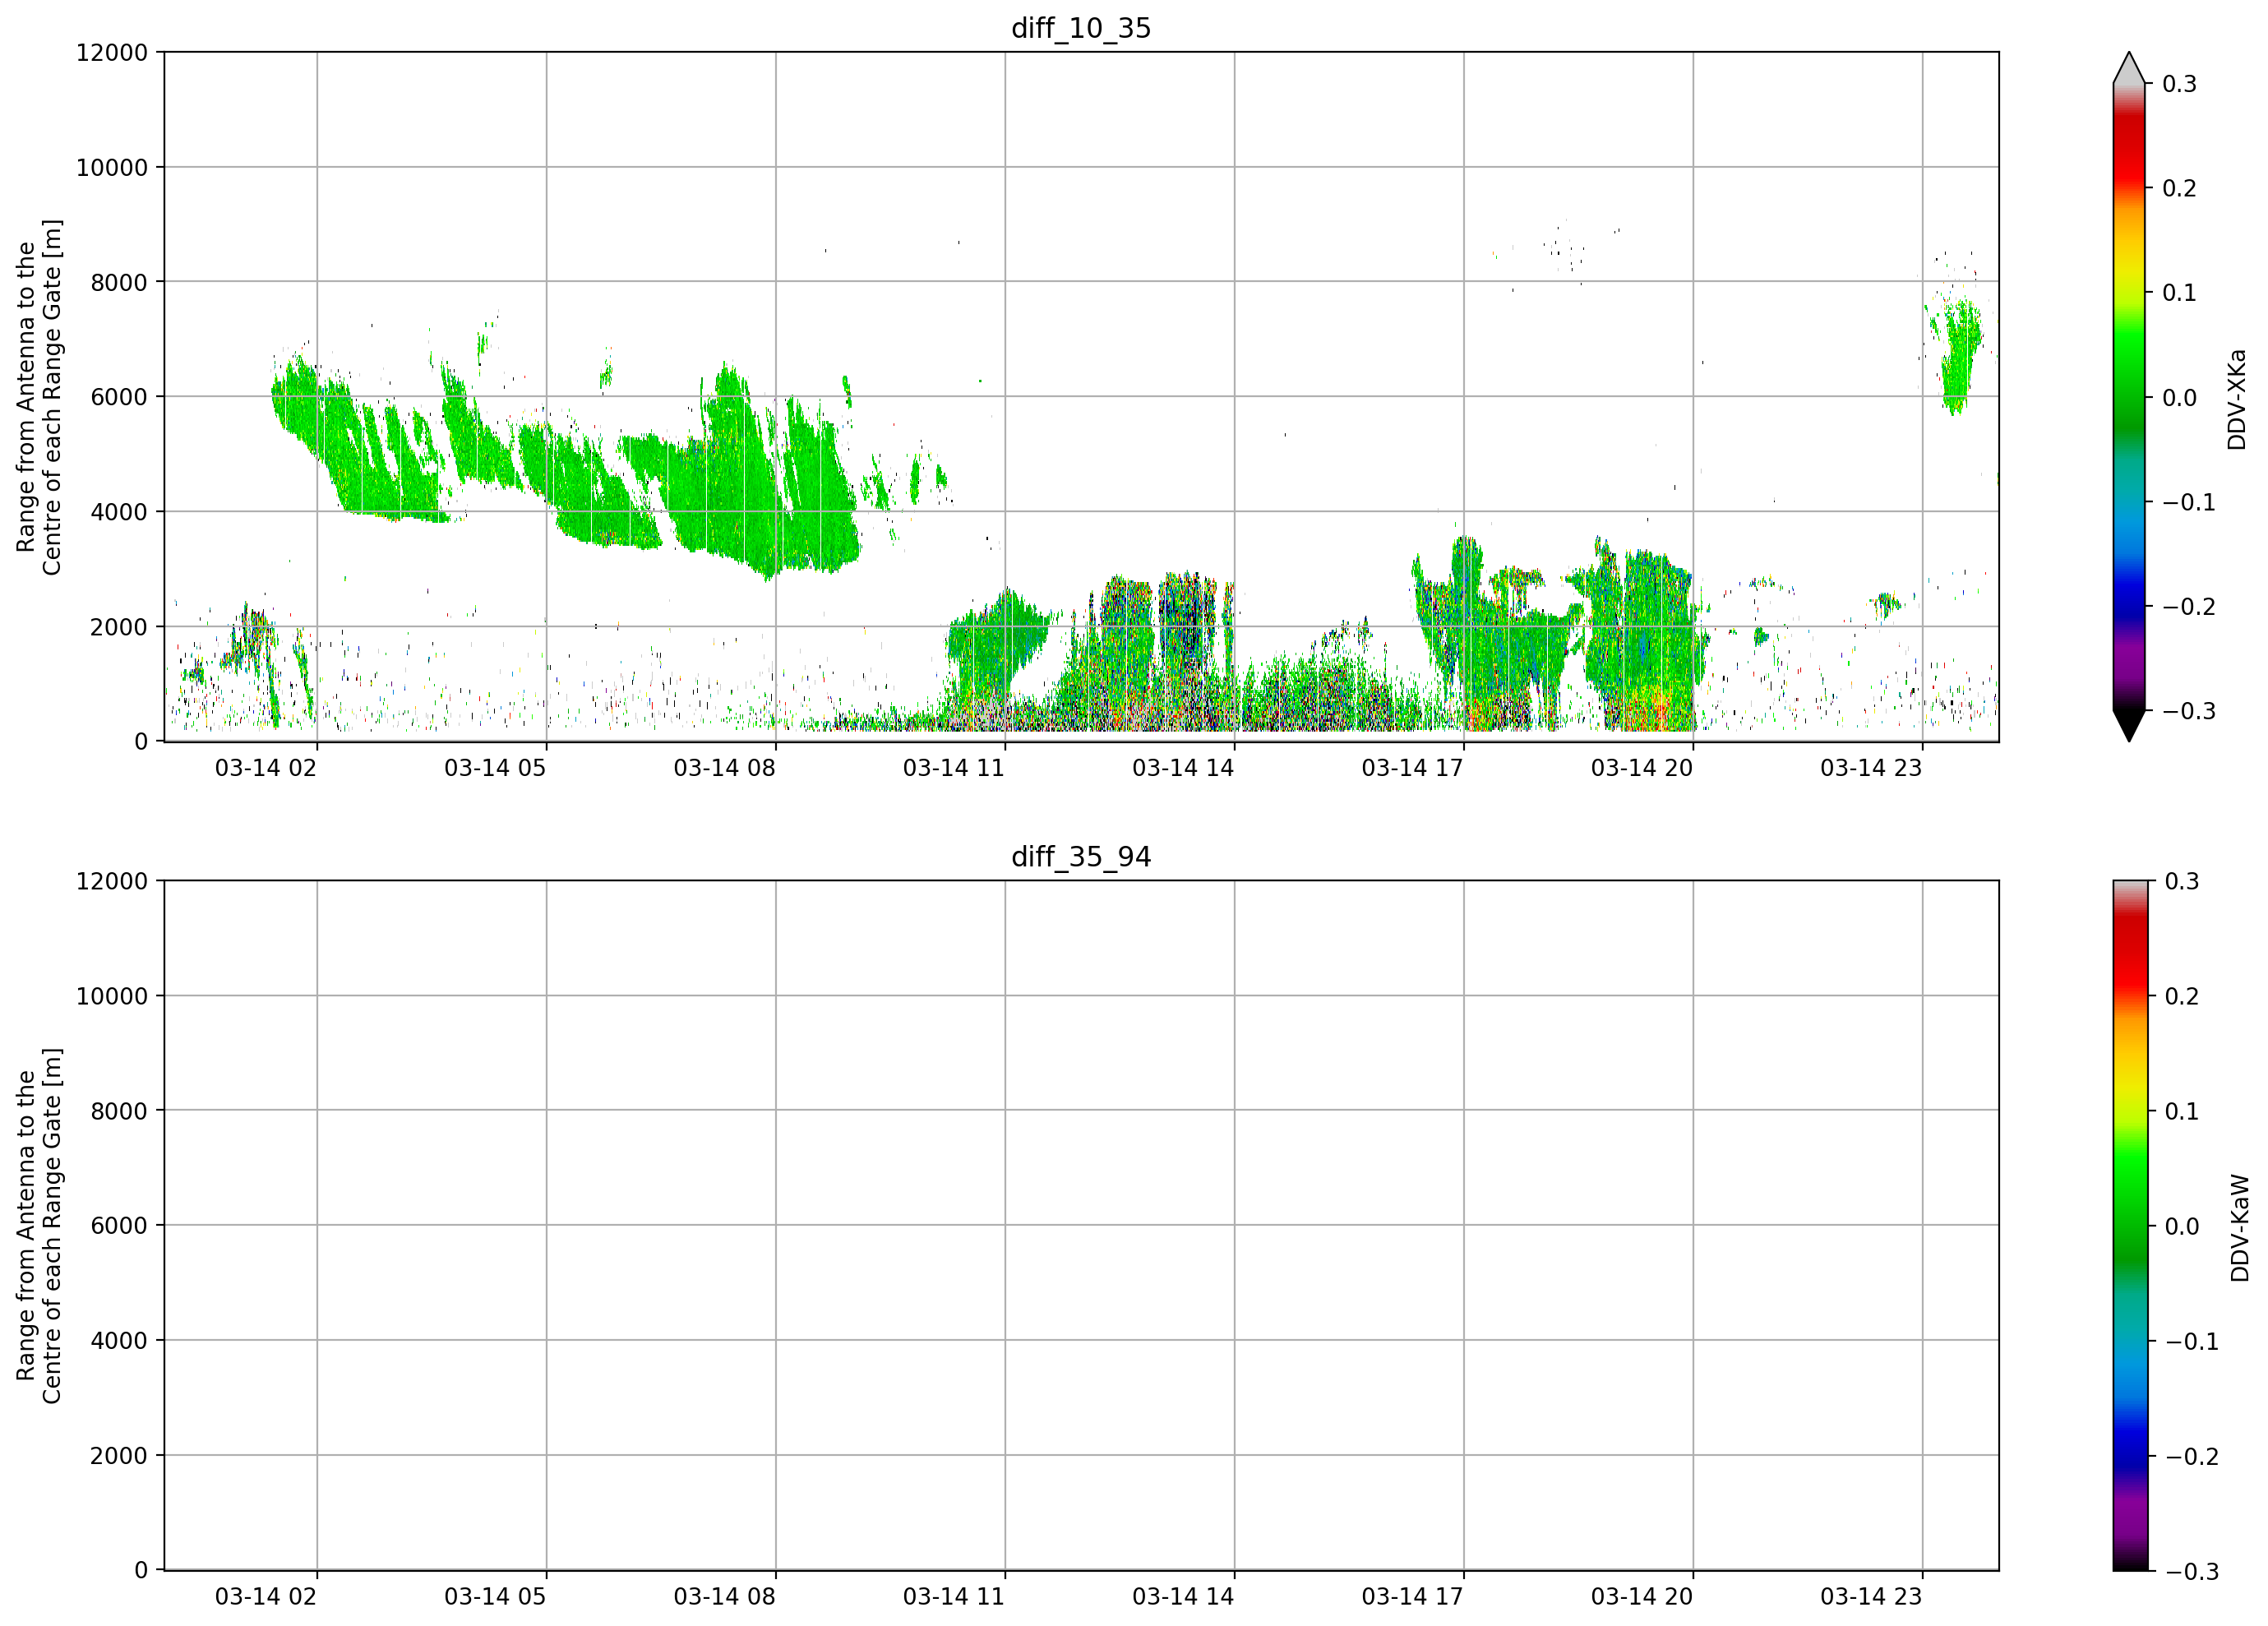Viewport: 2268px width, 1626px height.
Task: Select the 6000 y-tick of diff_10_35 plot
Action: point(119,397)
